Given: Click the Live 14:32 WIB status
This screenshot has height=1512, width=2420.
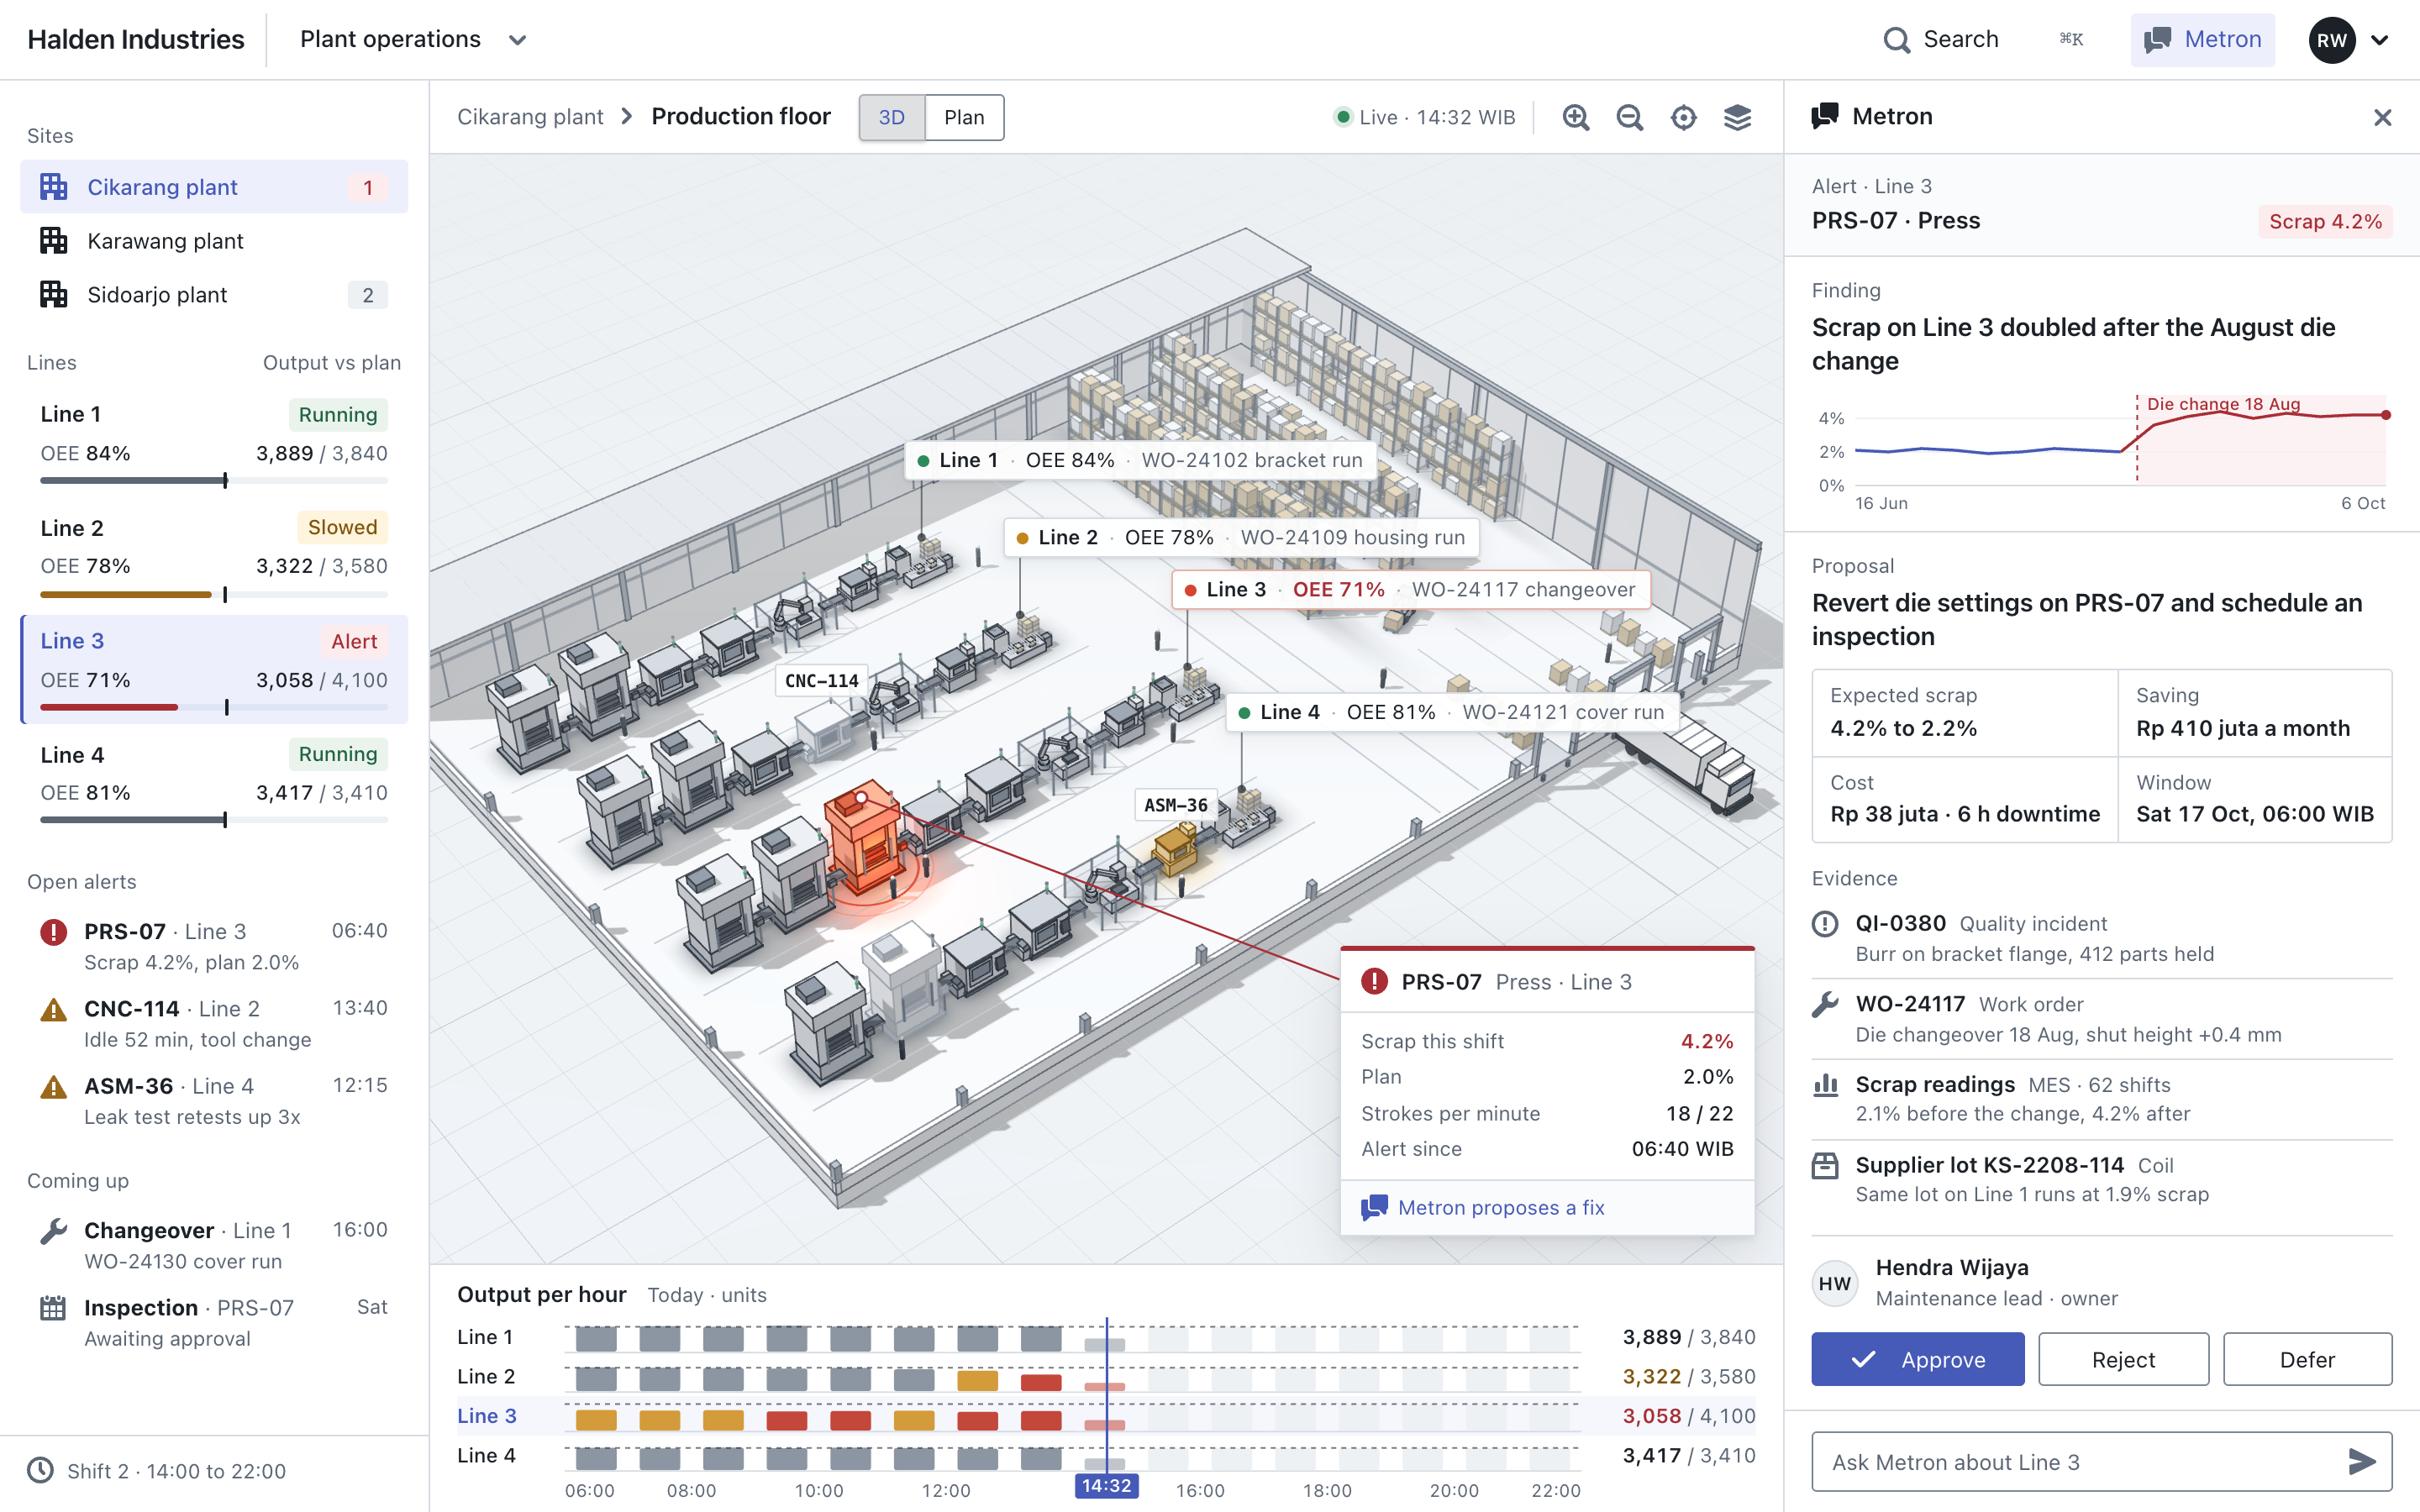Looking at the screenshot, I should (1425, 117).
